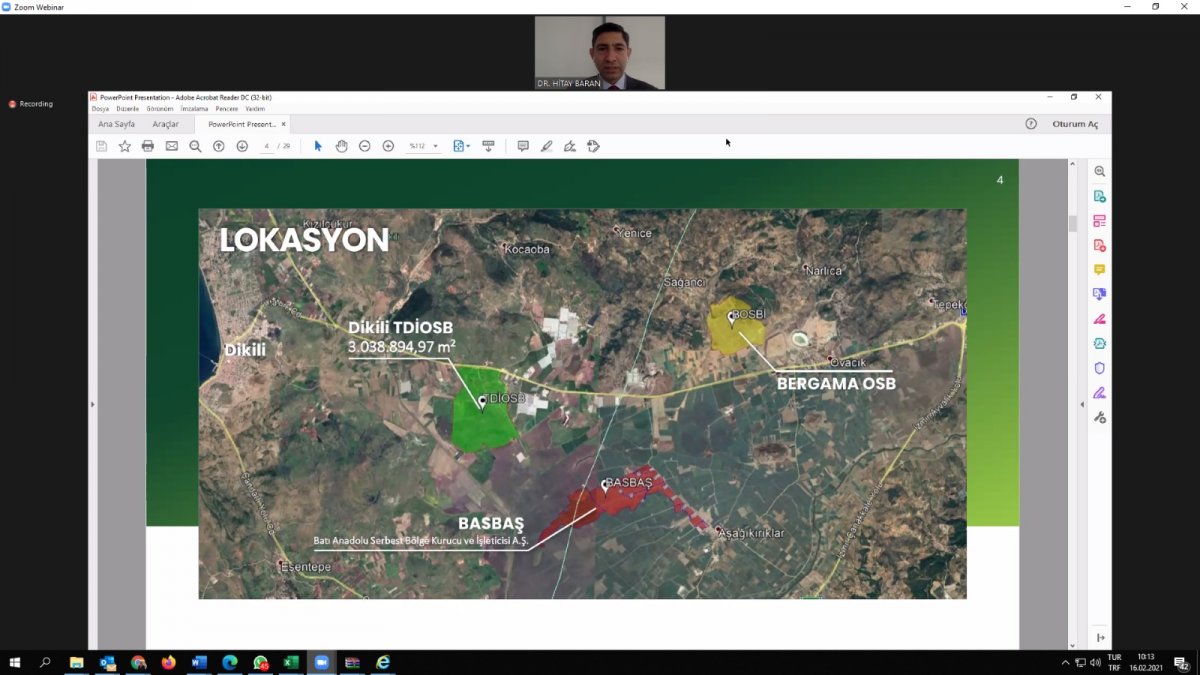Open the Görünüm menu

tap(160, 108)
